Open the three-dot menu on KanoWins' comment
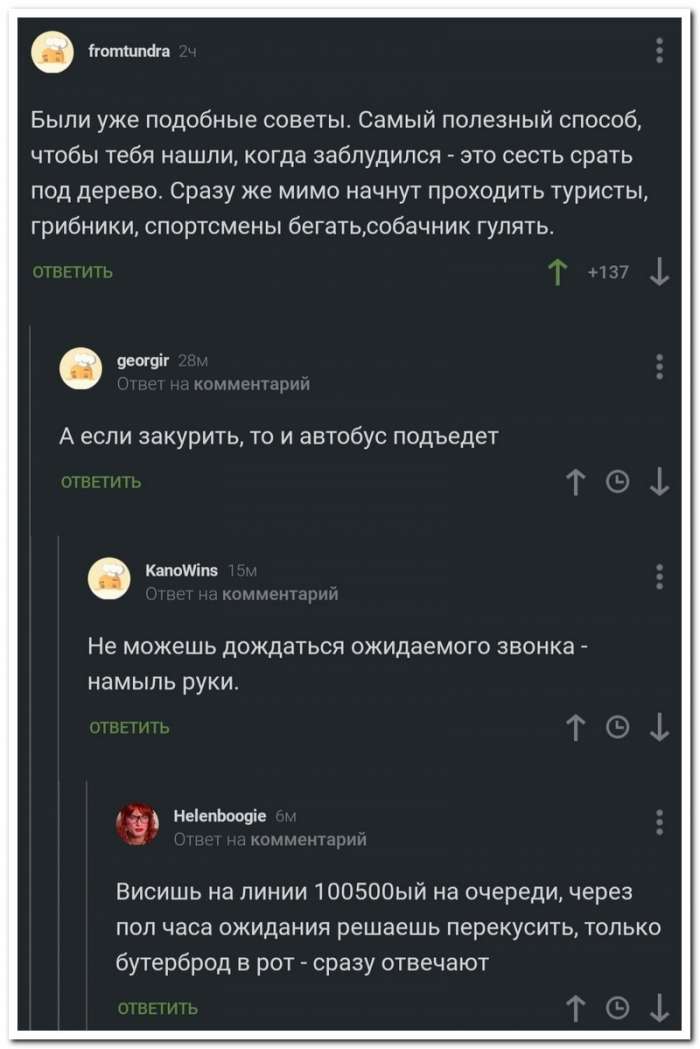Screen dimensions: 700x1049 click(x=659, y=576)
